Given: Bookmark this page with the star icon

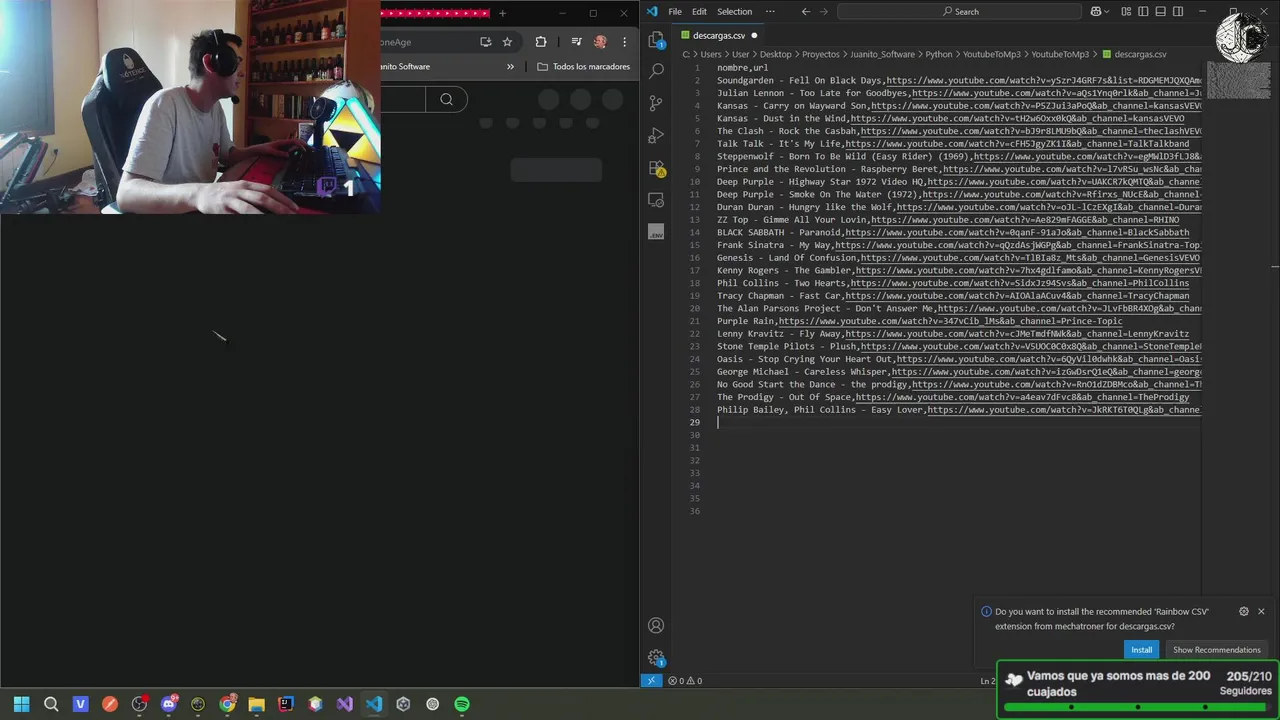Looking at the screenshot, I should (x=507, y=42).
